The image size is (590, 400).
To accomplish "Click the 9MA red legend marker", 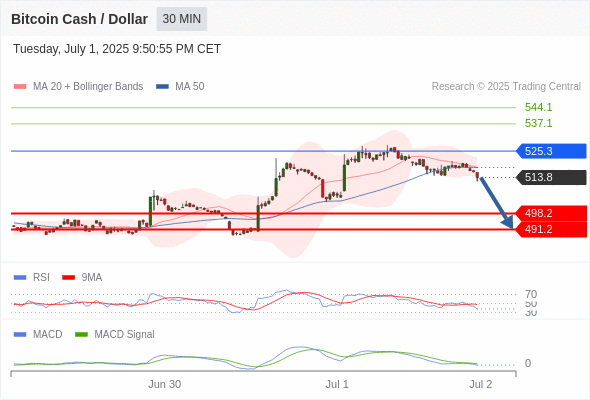I will click(68, 278).
